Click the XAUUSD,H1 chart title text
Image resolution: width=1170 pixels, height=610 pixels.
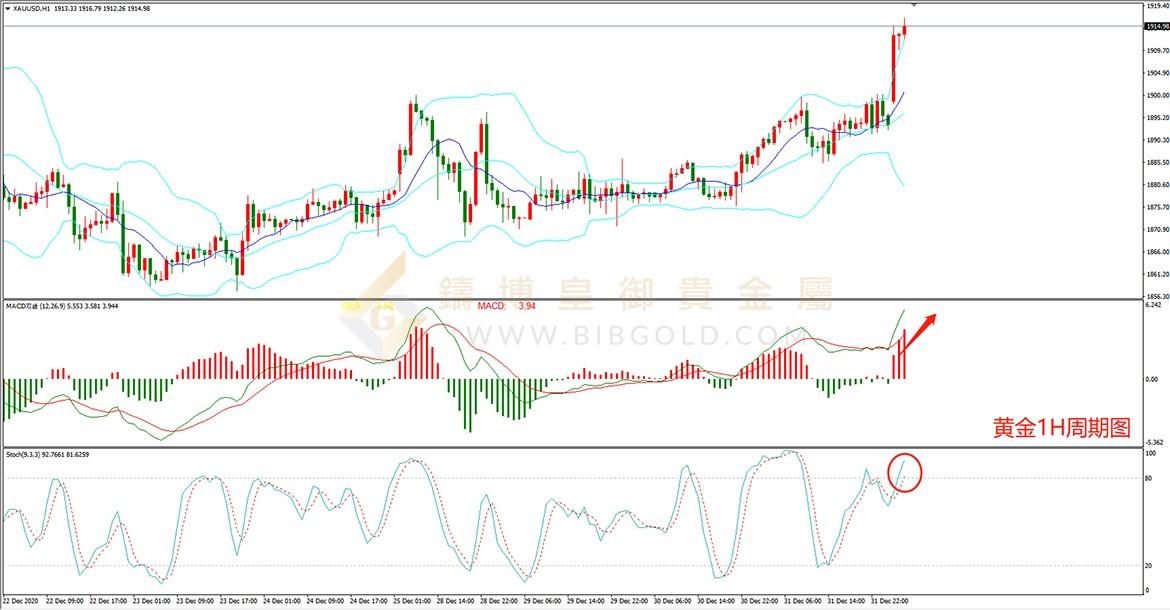coord(31,9)
